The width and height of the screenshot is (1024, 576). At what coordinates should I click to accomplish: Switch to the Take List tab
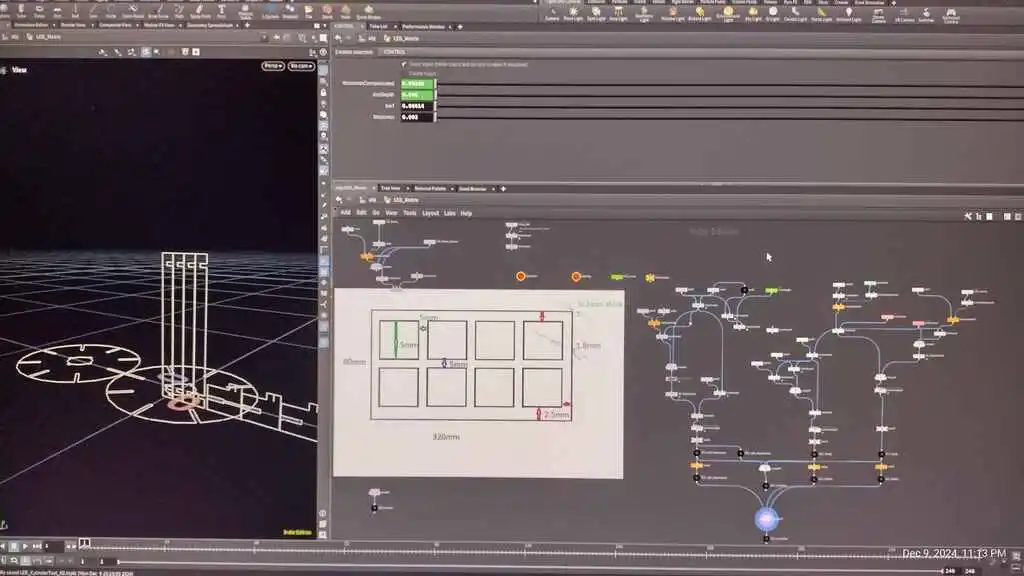pyautogui.click(x=378, y=27)
